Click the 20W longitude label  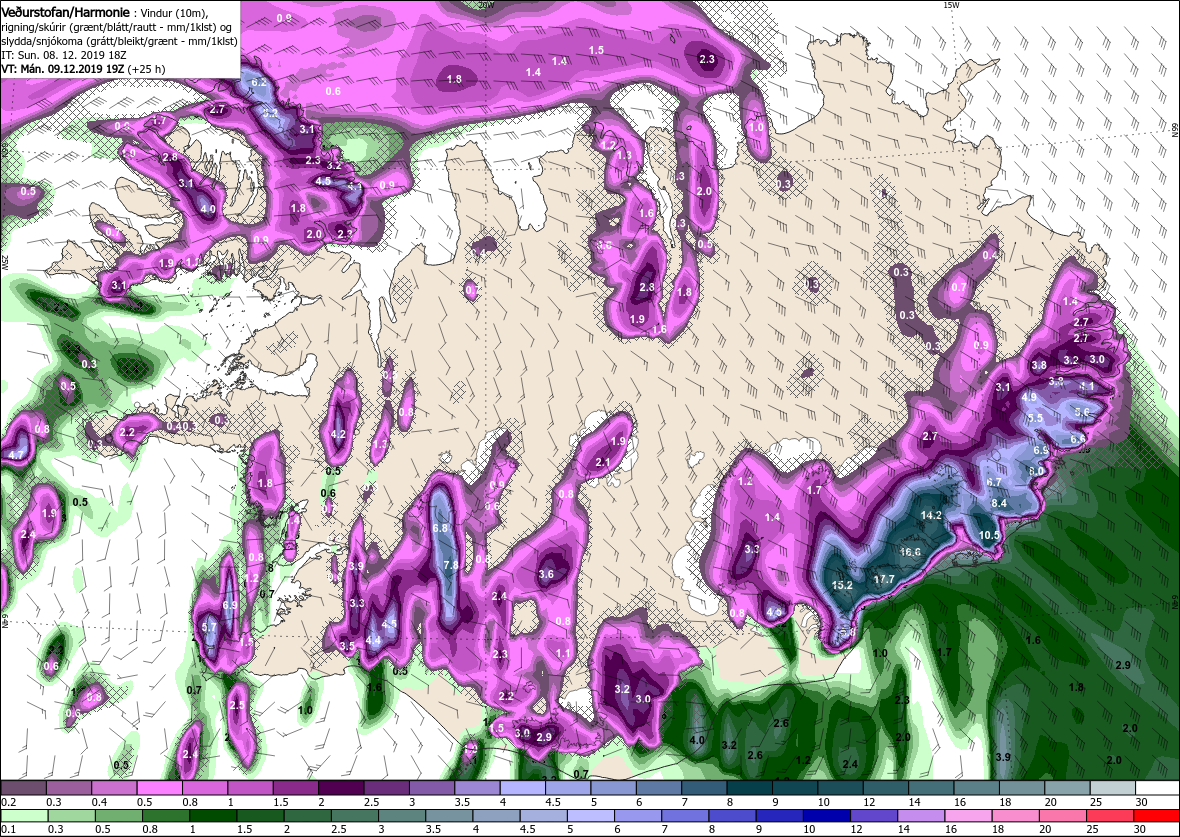tap(486, 5)
